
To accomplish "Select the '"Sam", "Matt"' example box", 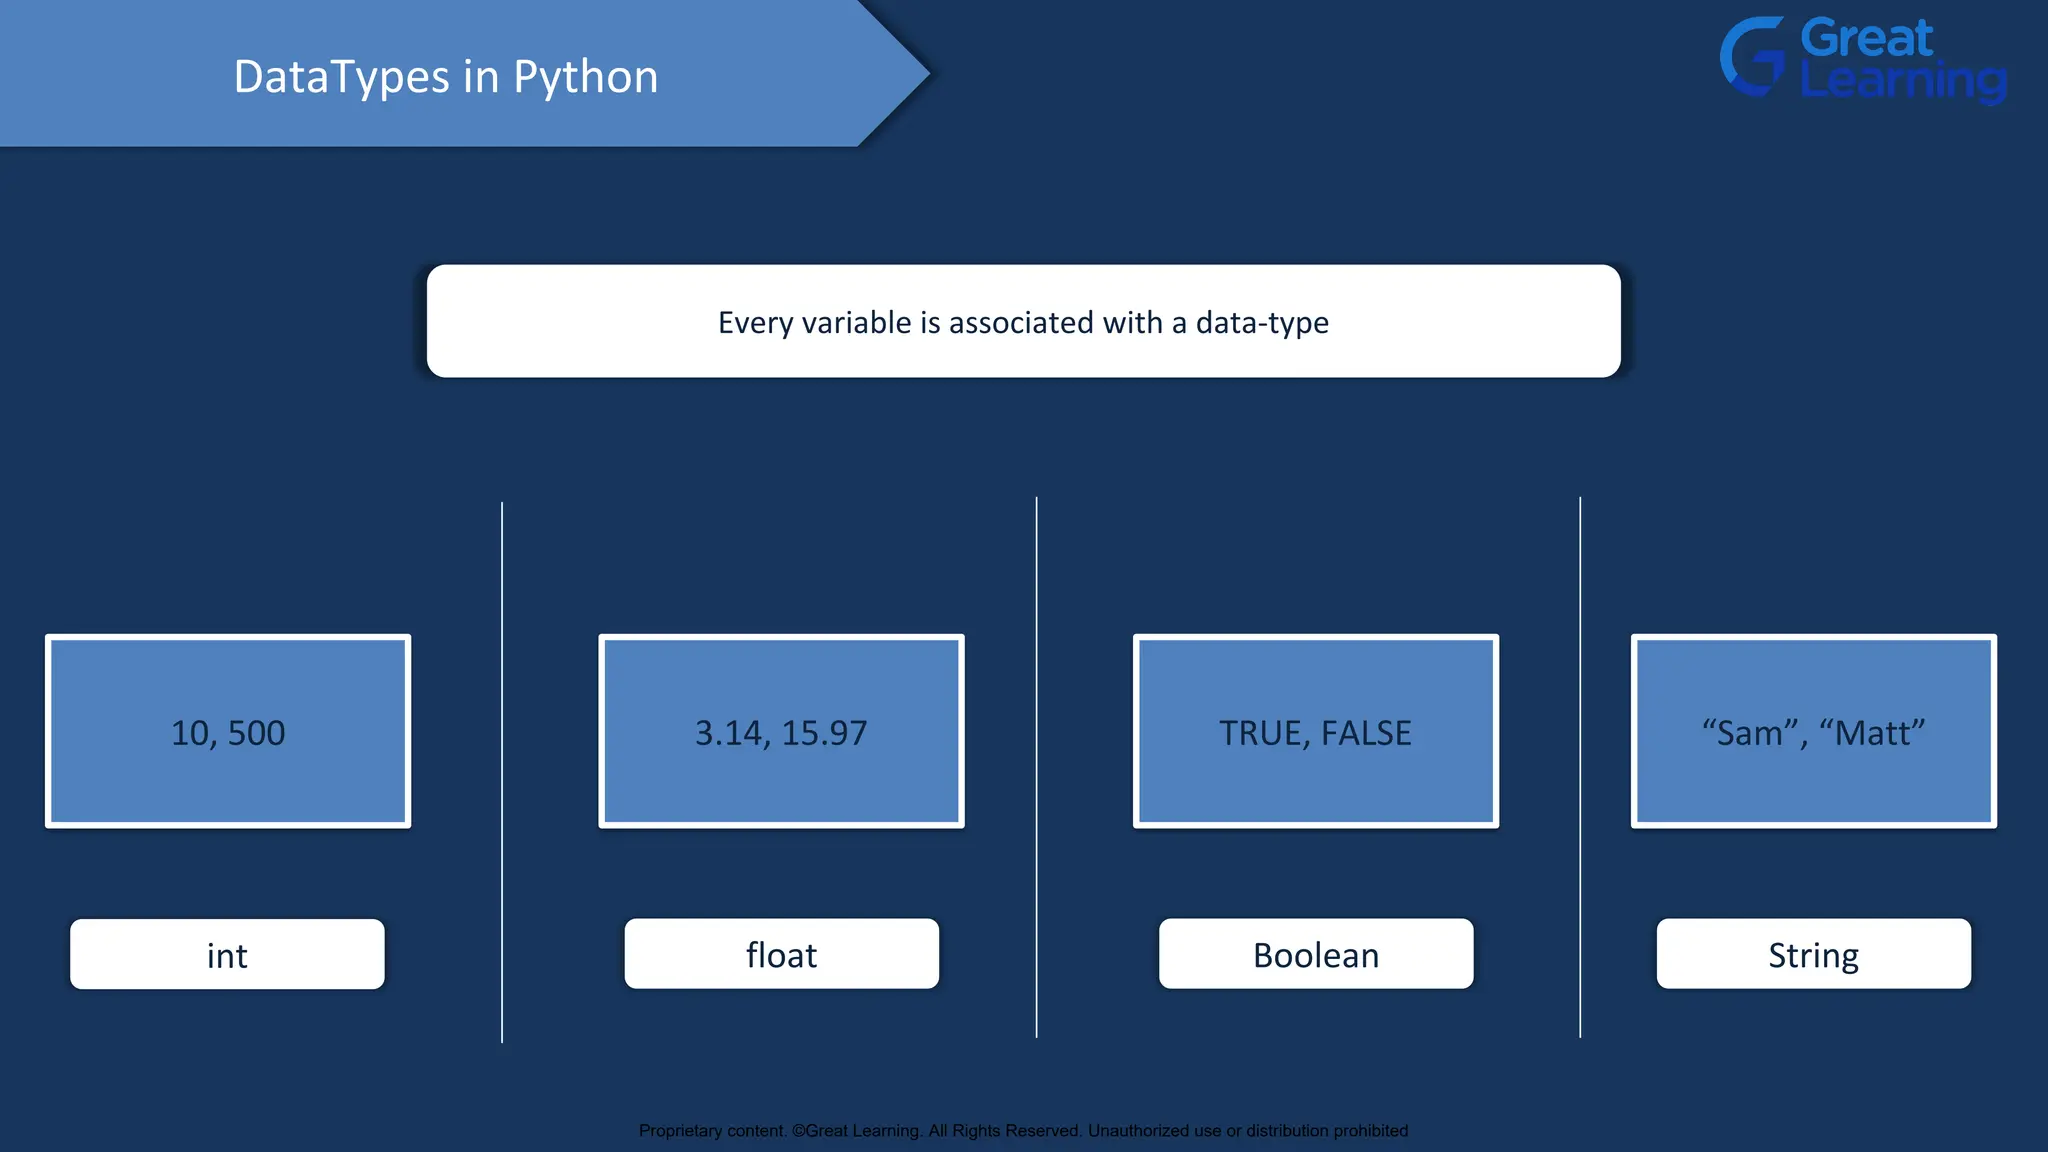I will click(x=1813, y=731).
